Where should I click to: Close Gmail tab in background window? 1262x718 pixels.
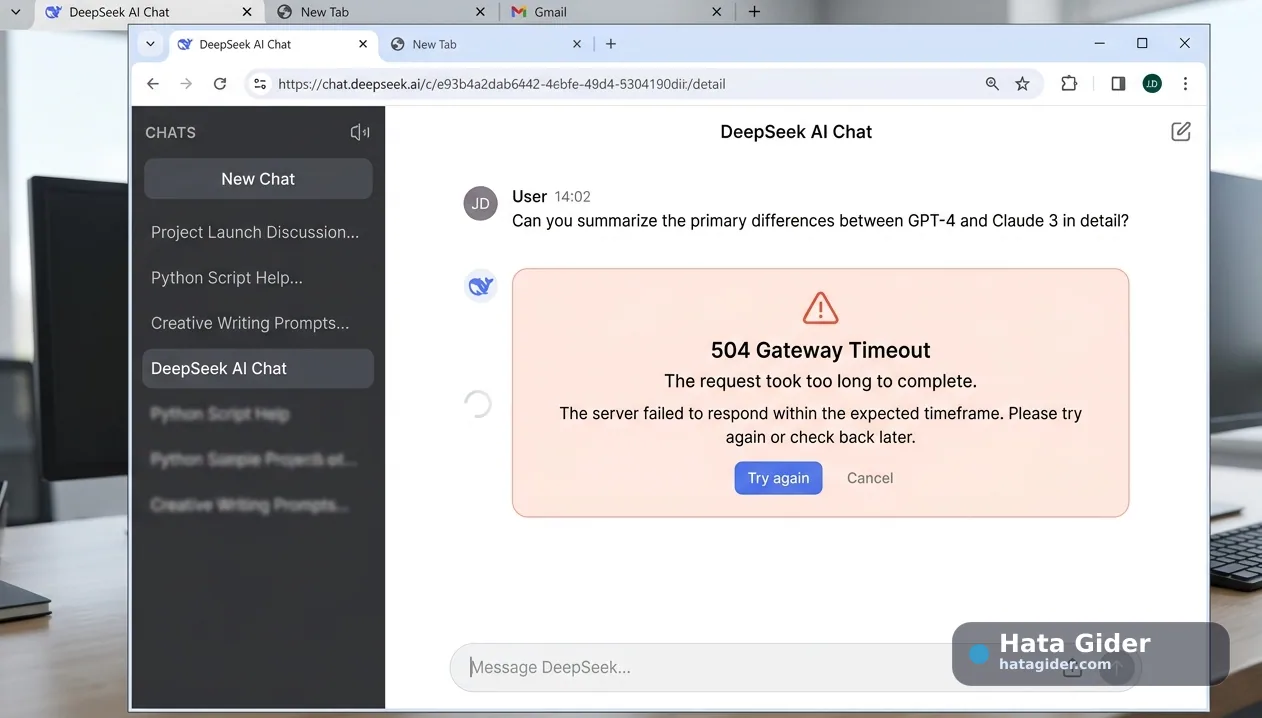[x=716, y=12]
